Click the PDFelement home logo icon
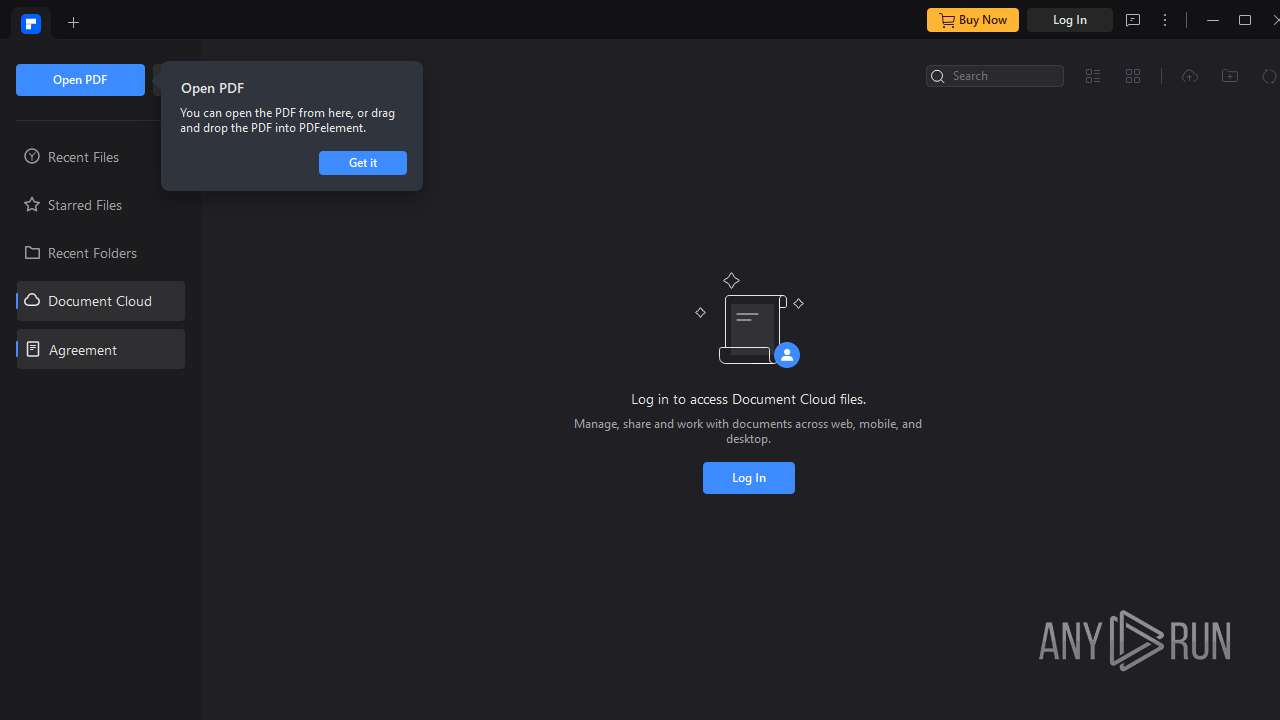The image size is (1280, 720). (31, 24)
